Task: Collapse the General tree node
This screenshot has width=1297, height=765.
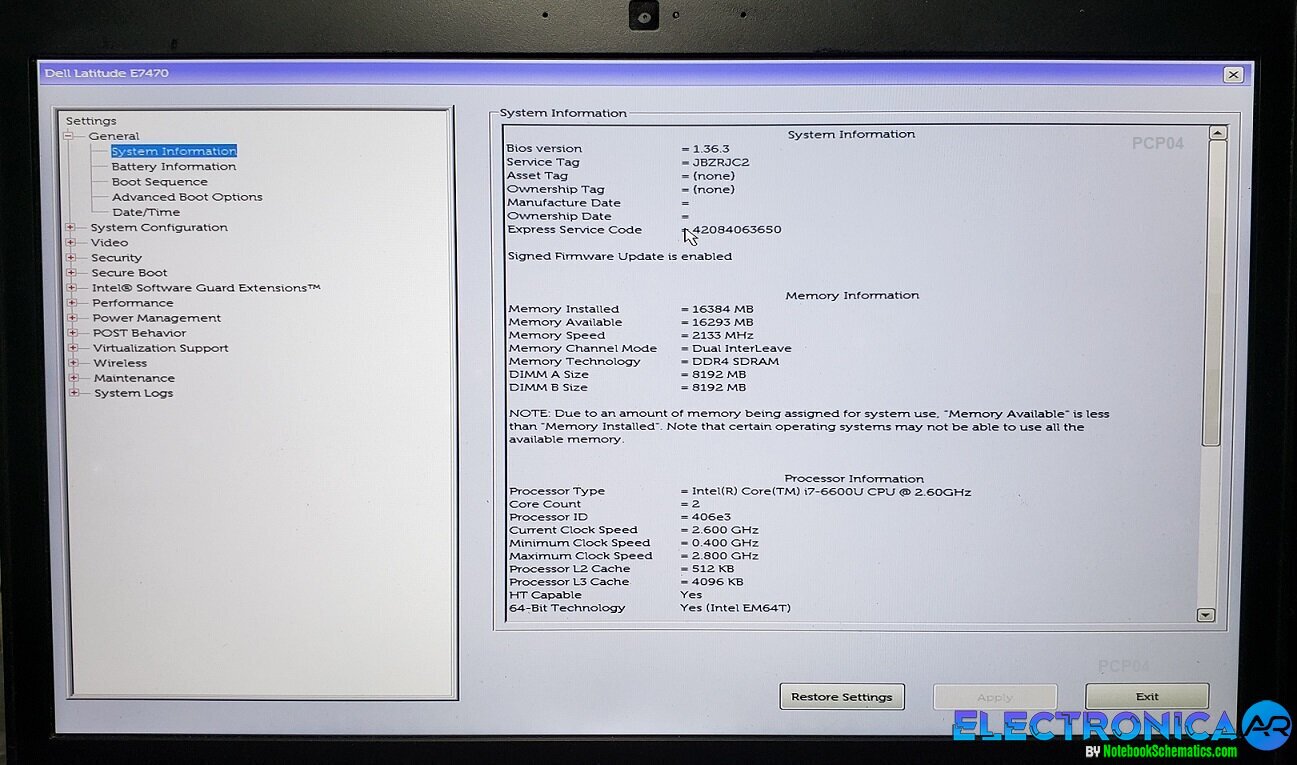Action: pyautogui.click(x=69, y=136)
